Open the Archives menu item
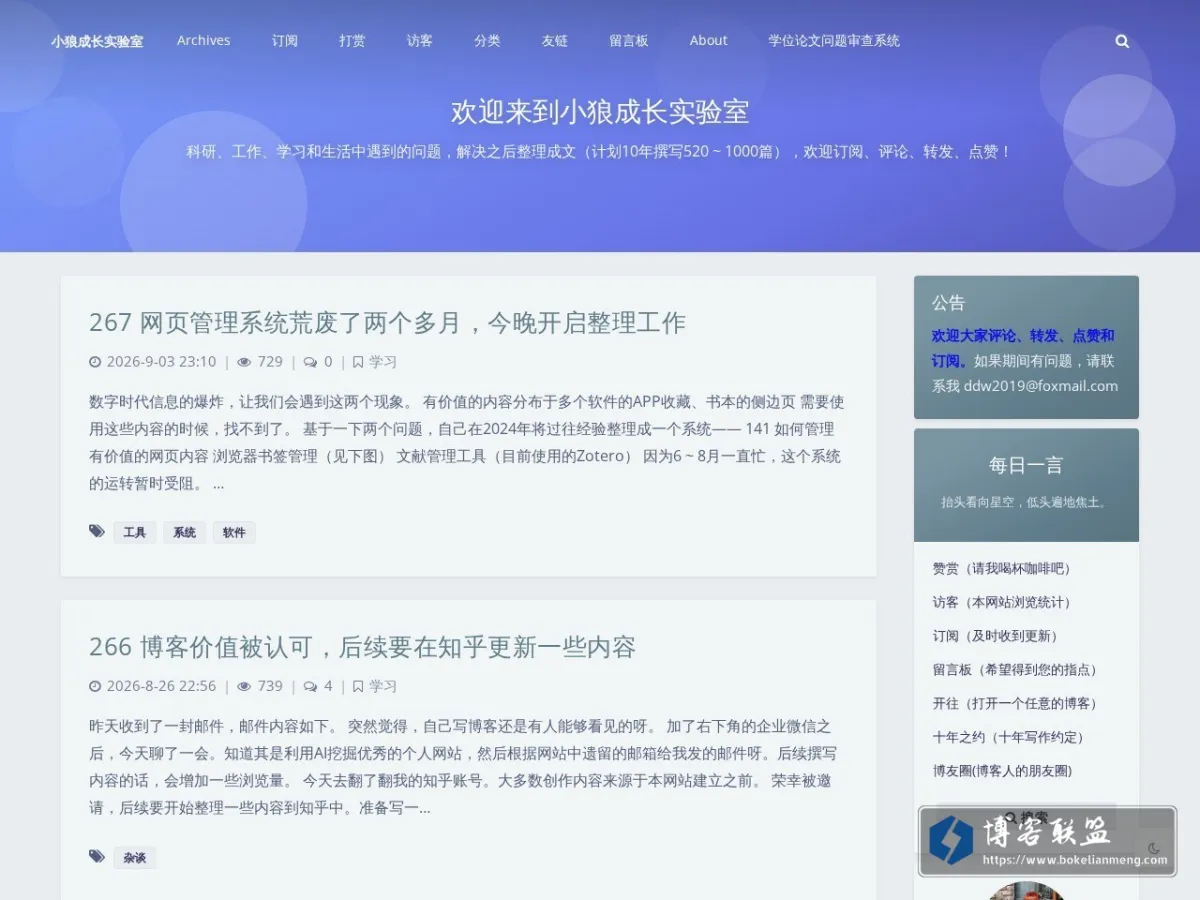Viewport: 1200px width, 900px height. [203, 41]
